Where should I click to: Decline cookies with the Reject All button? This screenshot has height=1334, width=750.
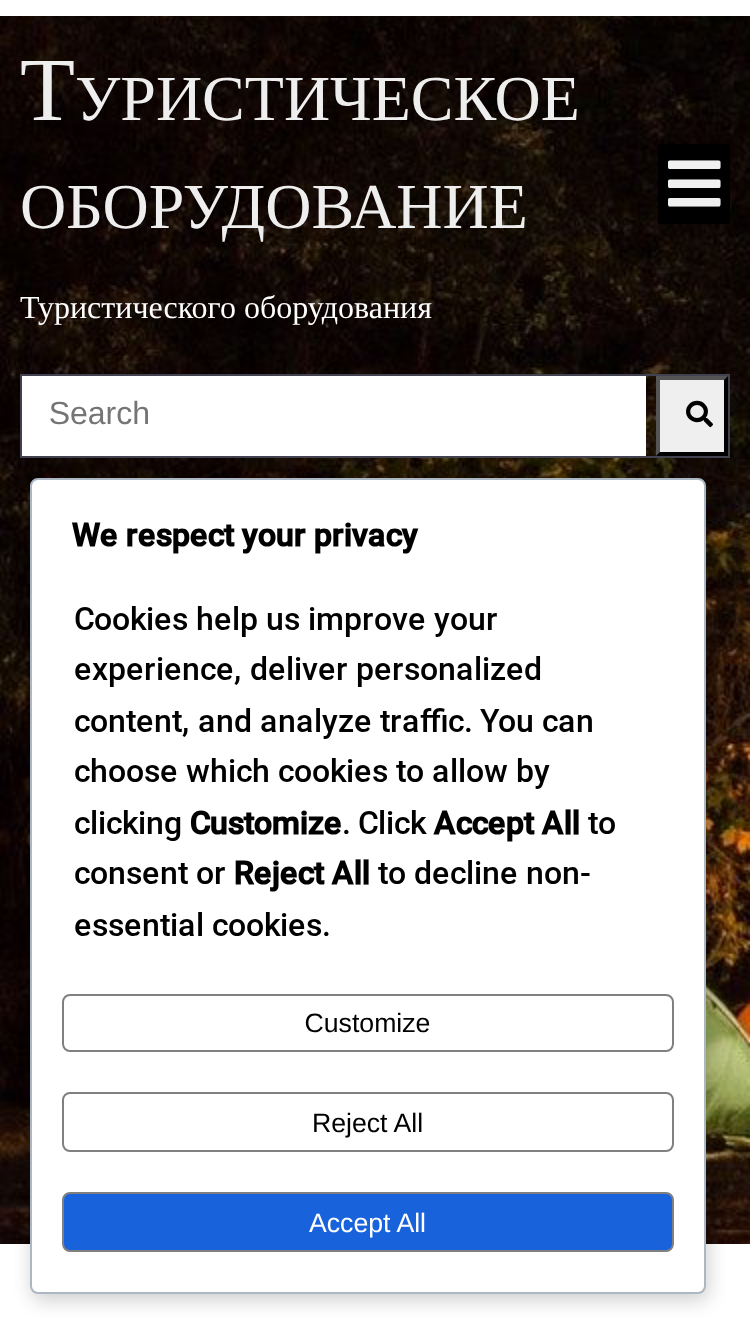coord(368,1122)
